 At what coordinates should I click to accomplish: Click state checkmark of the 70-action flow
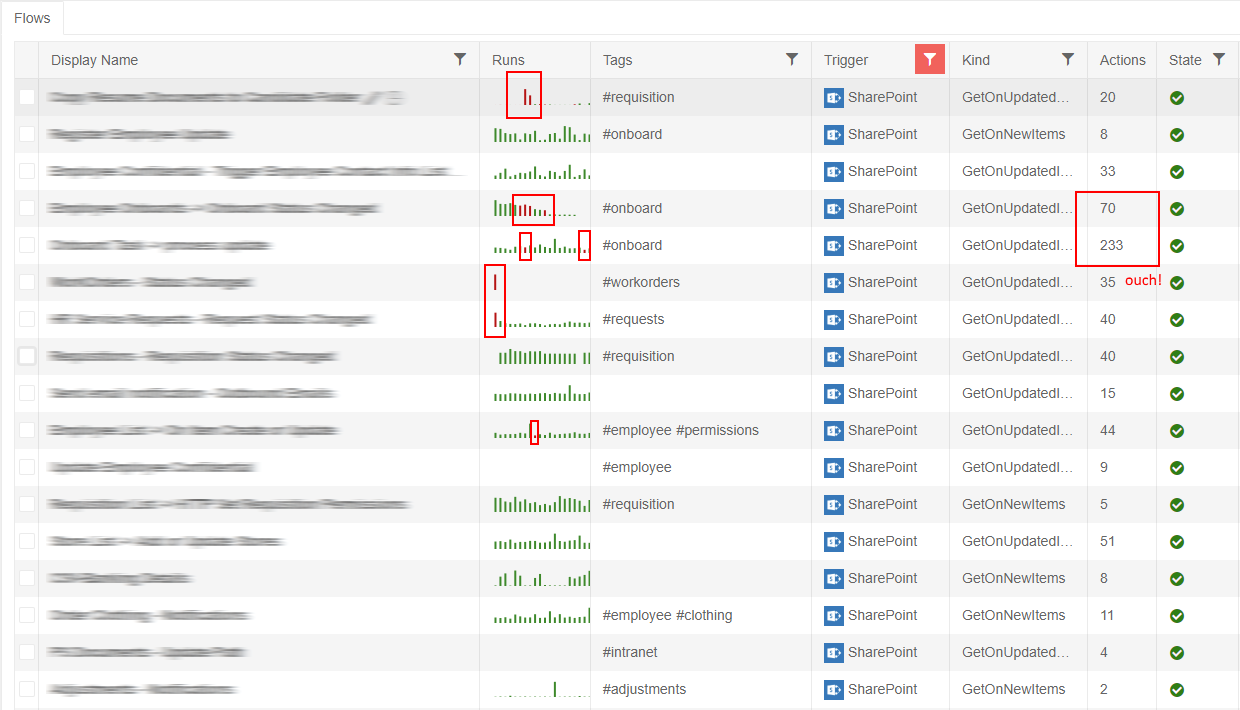click(x=1177, y=209)
